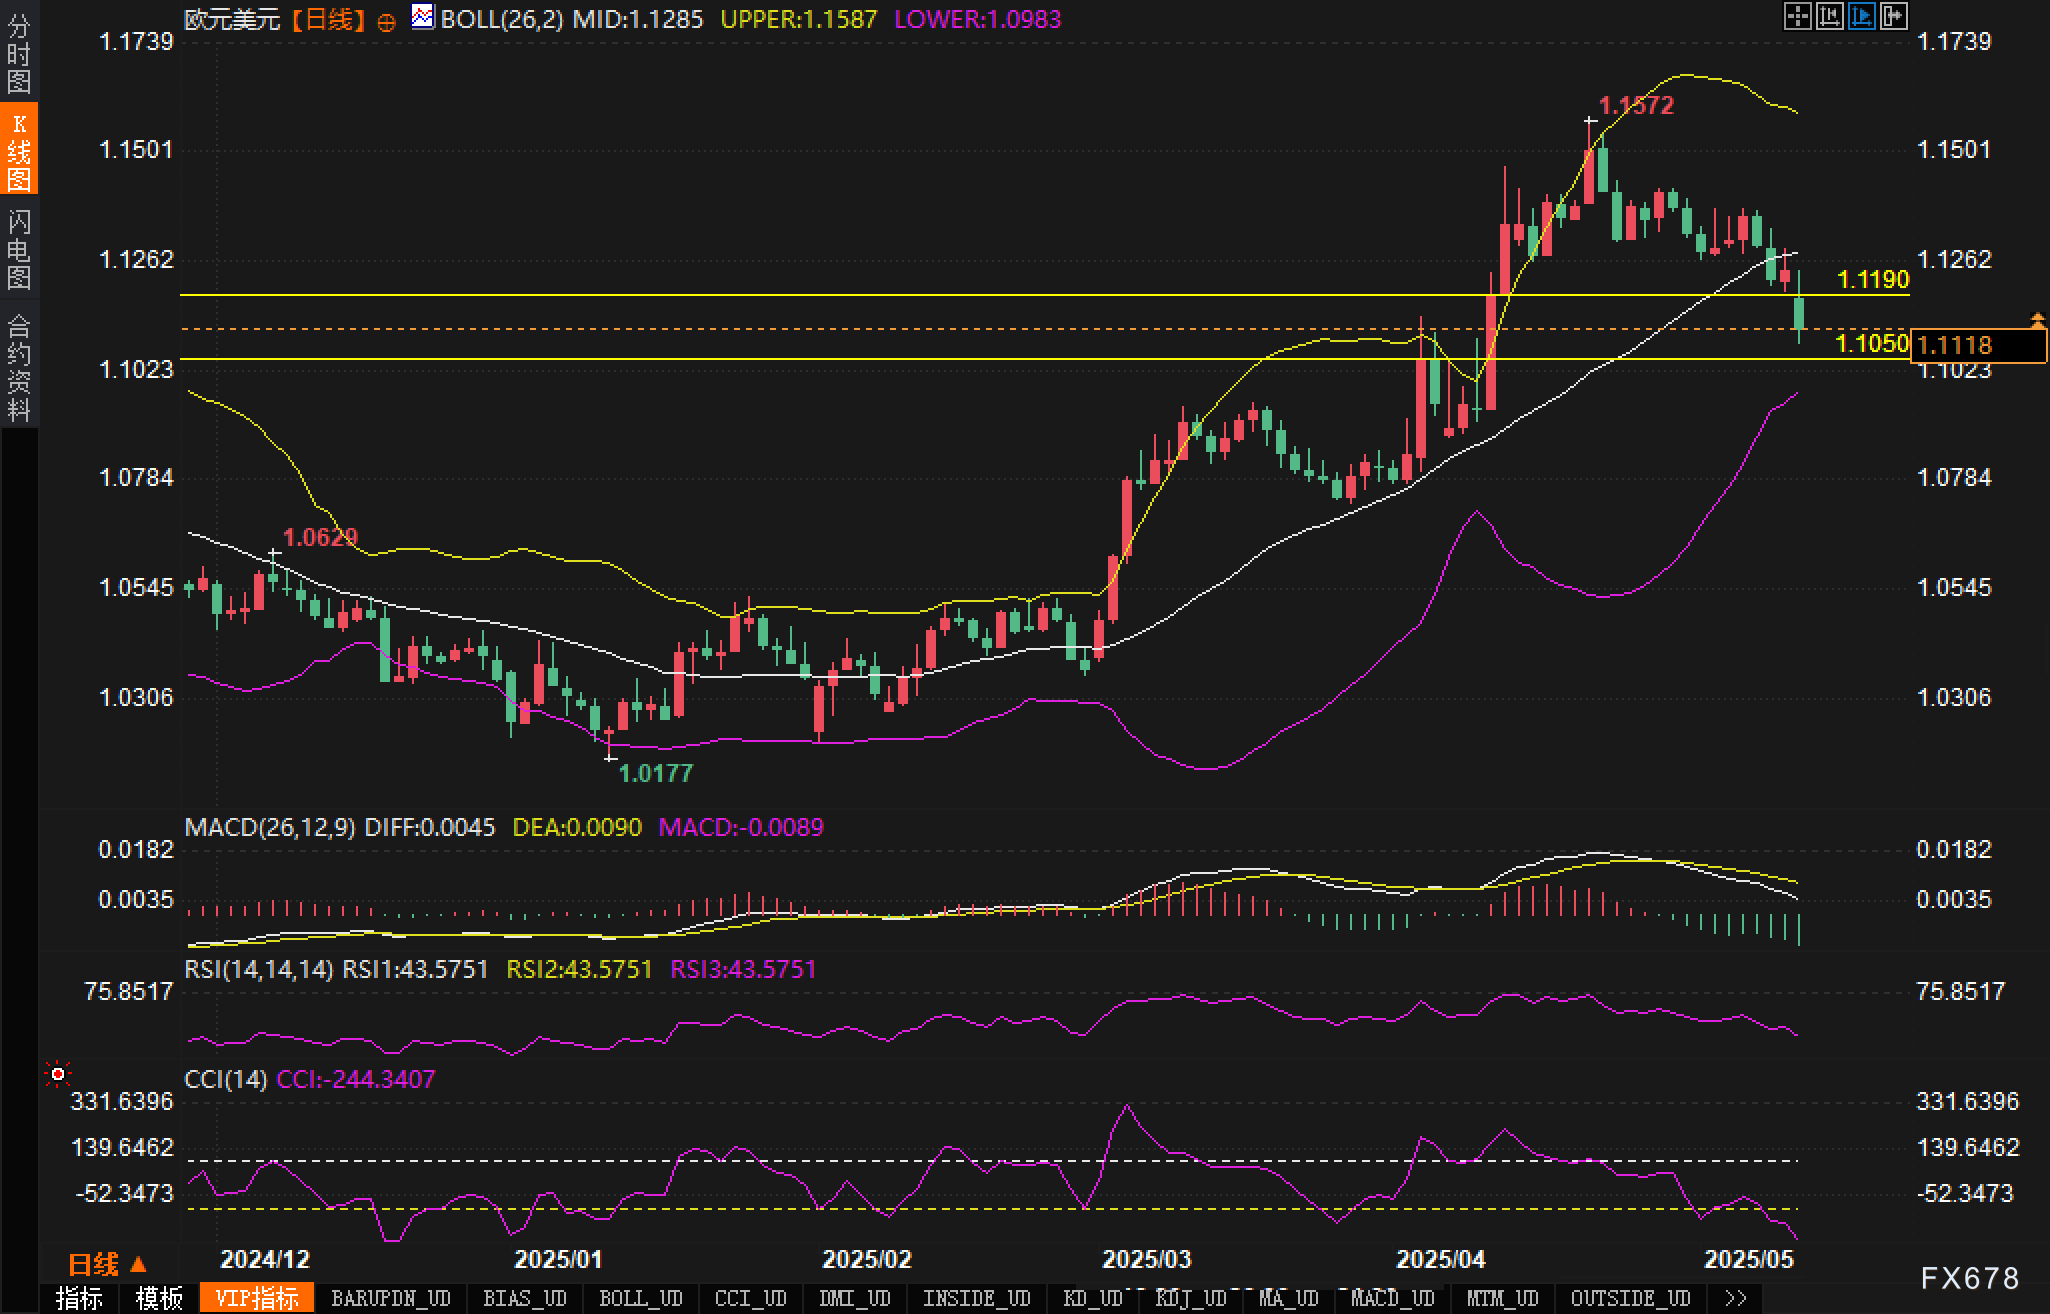Click the orange arrow above price tag
2050x1314 pixels.
tap(2037, 319)
